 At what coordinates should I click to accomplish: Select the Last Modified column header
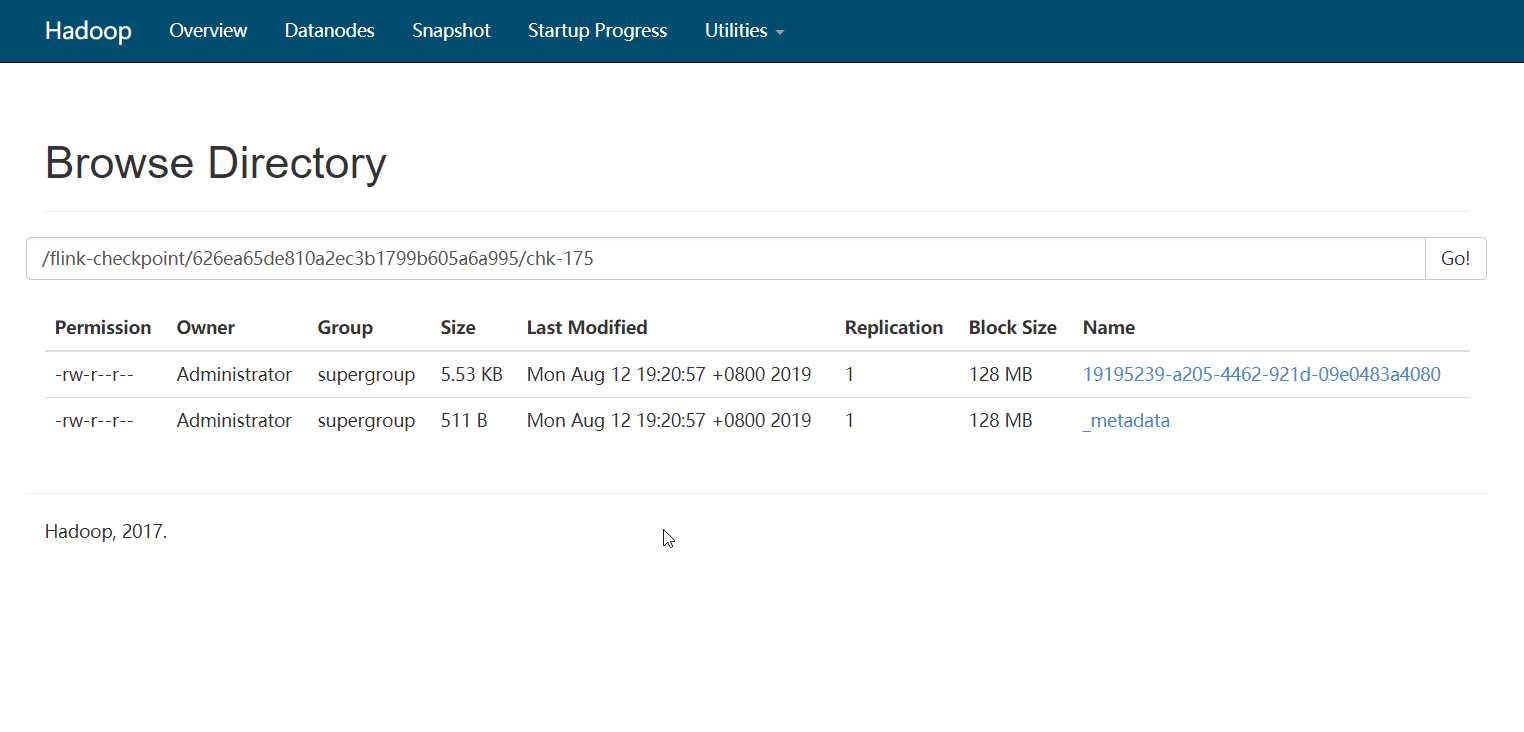[587, 328]
